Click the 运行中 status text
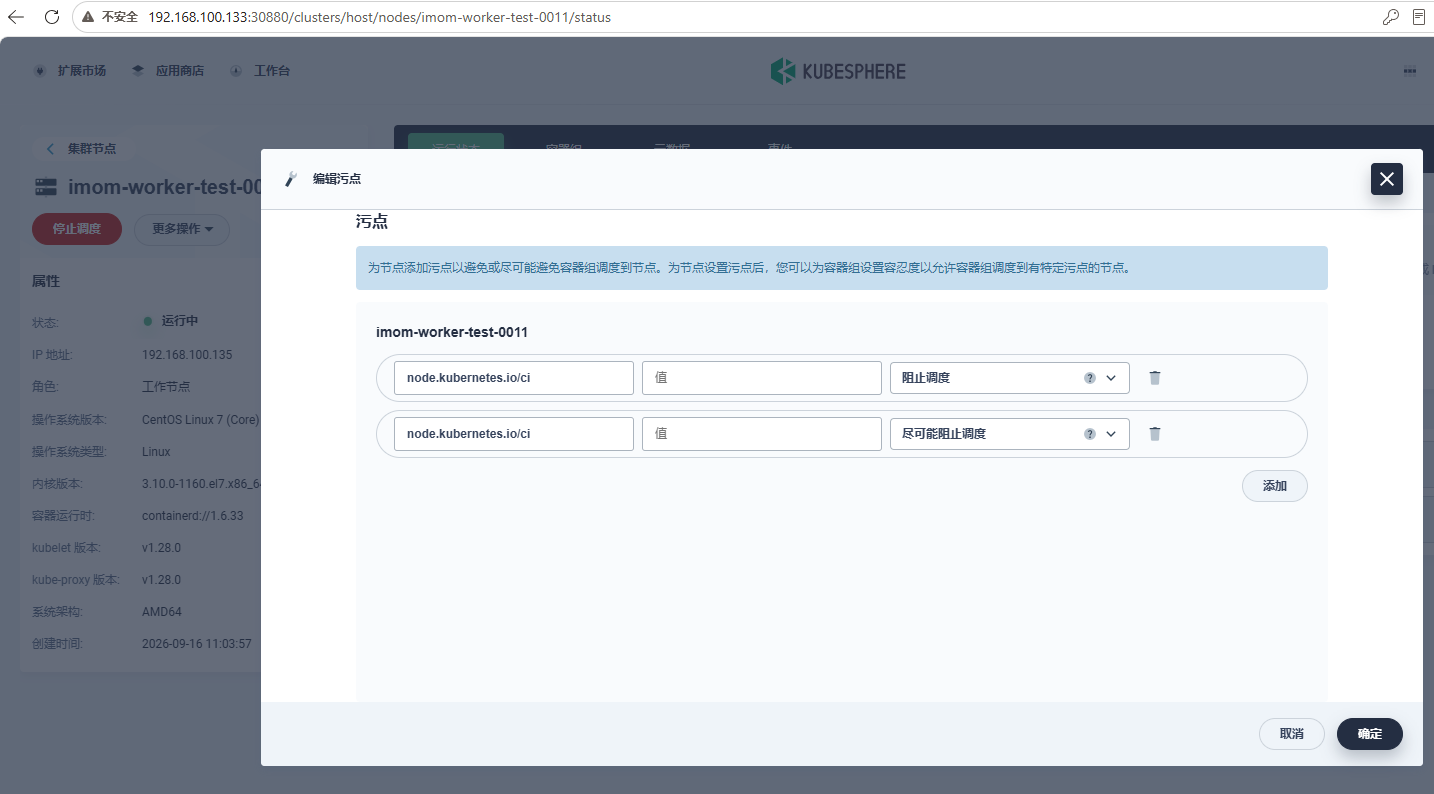The width and height of the screenshot is (1434, 794). 180,321
